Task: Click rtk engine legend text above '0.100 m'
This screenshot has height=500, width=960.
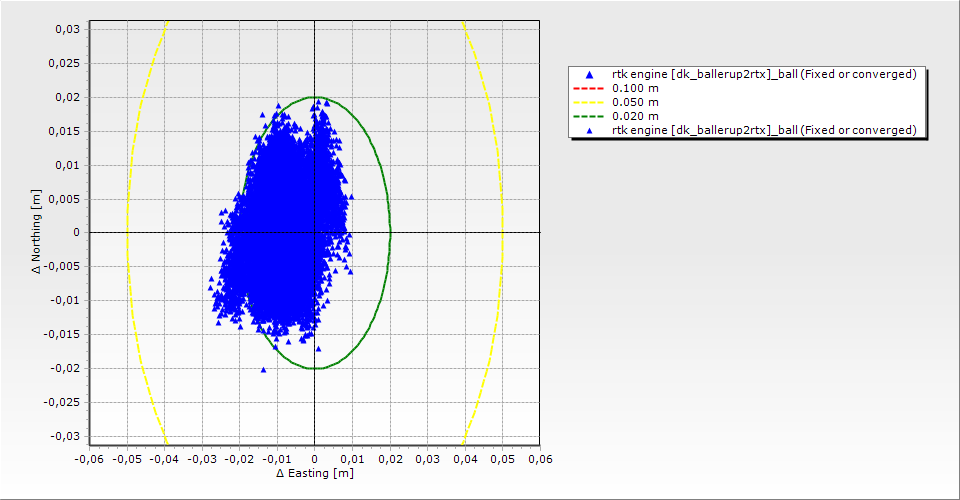Action: 764,74
